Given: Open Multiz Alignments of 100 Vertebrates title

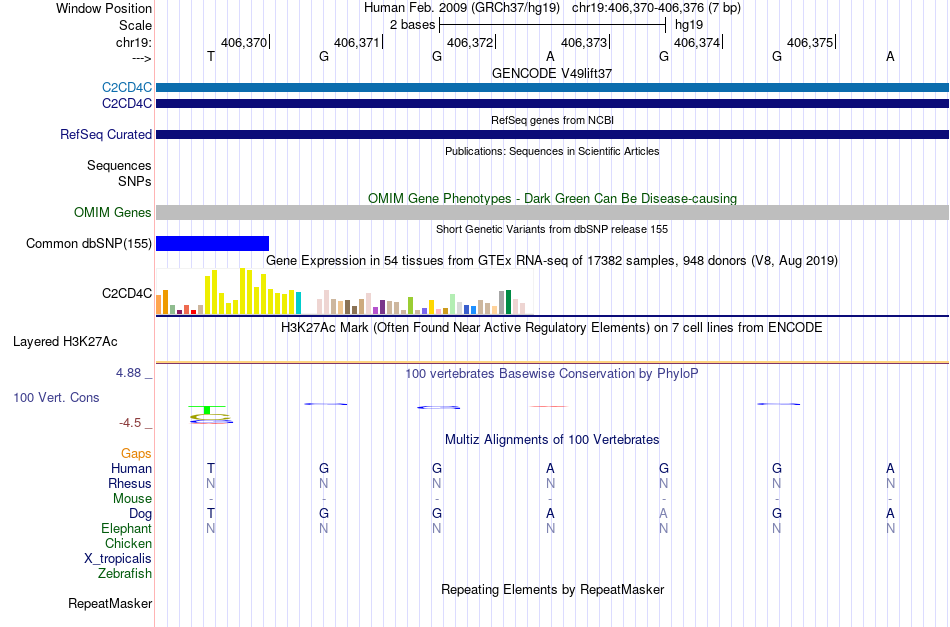Looking at the screenshot, I should point(552,439).
